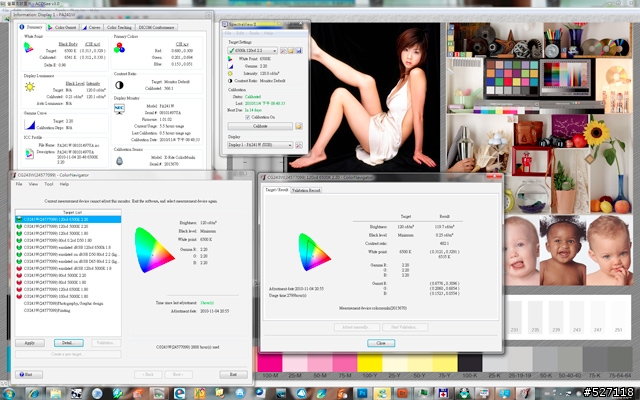
Task: Select target 120cd 5000K 1.80 in list
Action: tap(68, 233)
